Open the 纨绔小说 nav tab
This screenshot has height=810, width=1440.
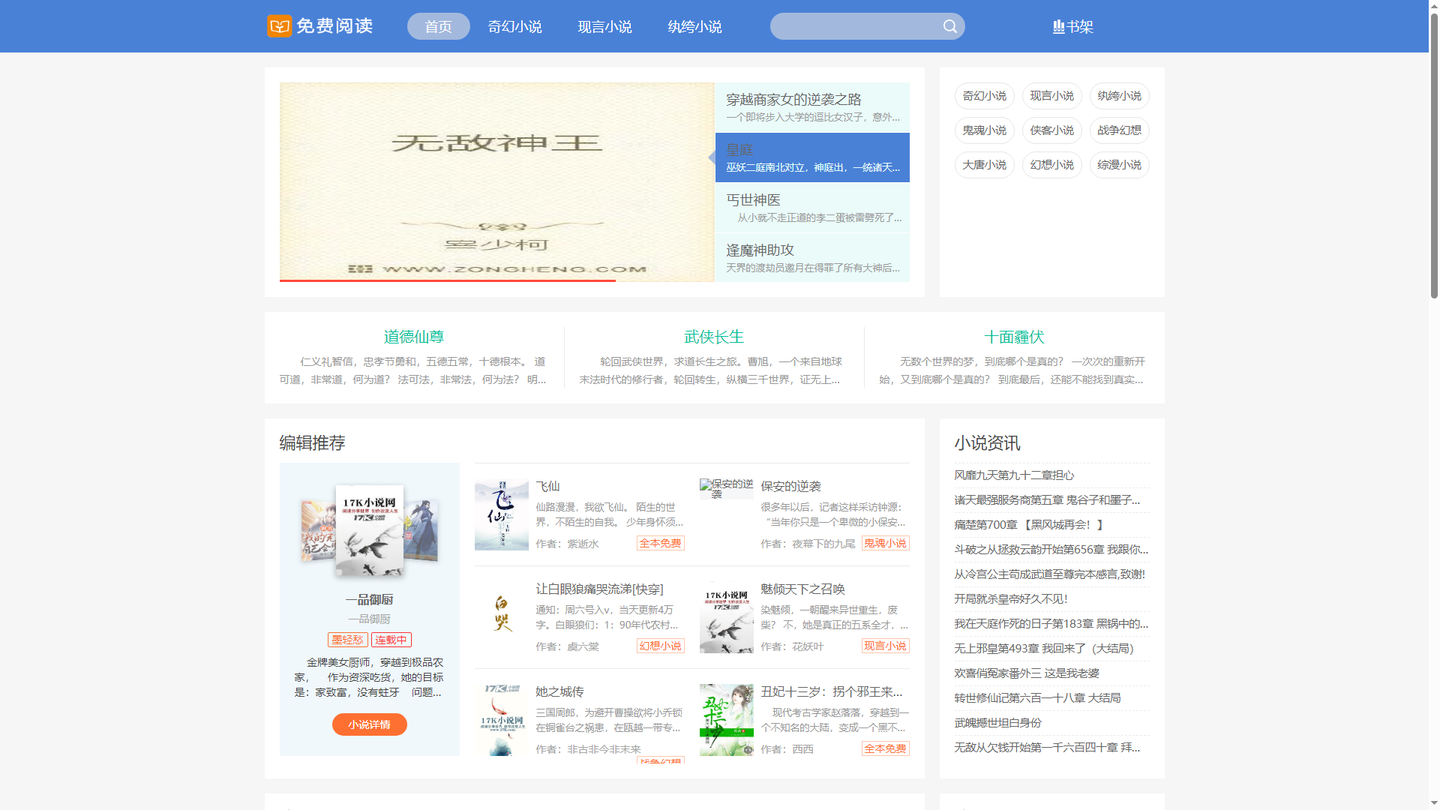coord(695,27)
